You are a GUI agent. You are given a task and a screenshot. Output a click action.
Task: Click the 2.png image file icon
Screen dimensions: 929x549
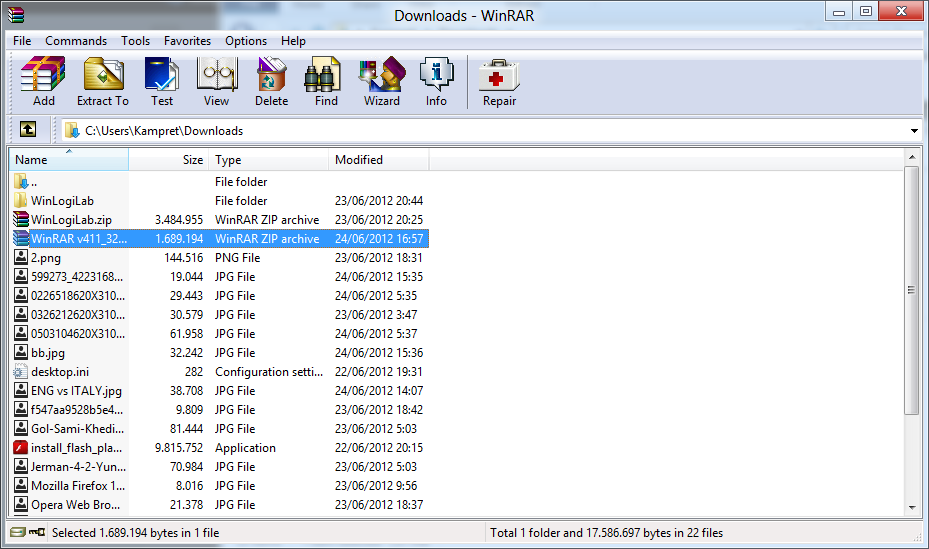[x=21, y=258]
